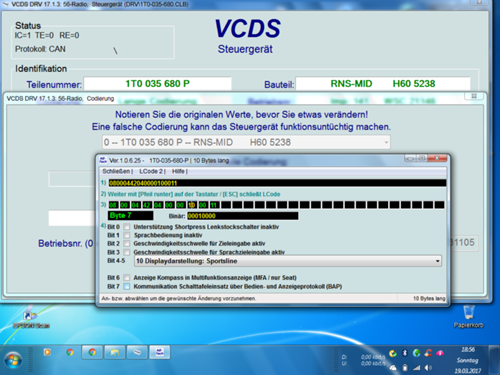500x375 pixels.
Task: Launch the pinned media player icon
Action: point(47,352)
